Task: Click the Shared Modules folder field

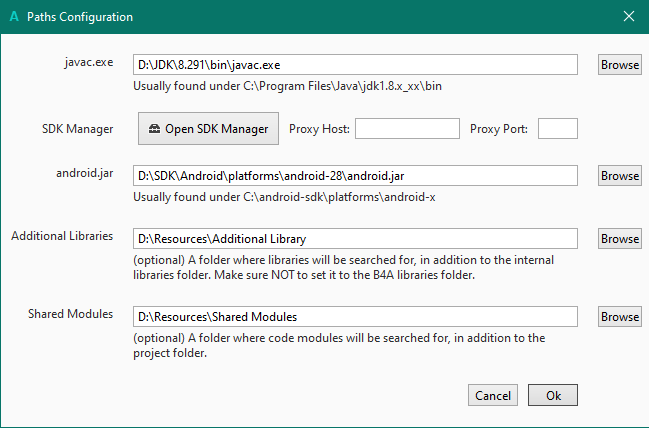Action: tap(355, 317)
